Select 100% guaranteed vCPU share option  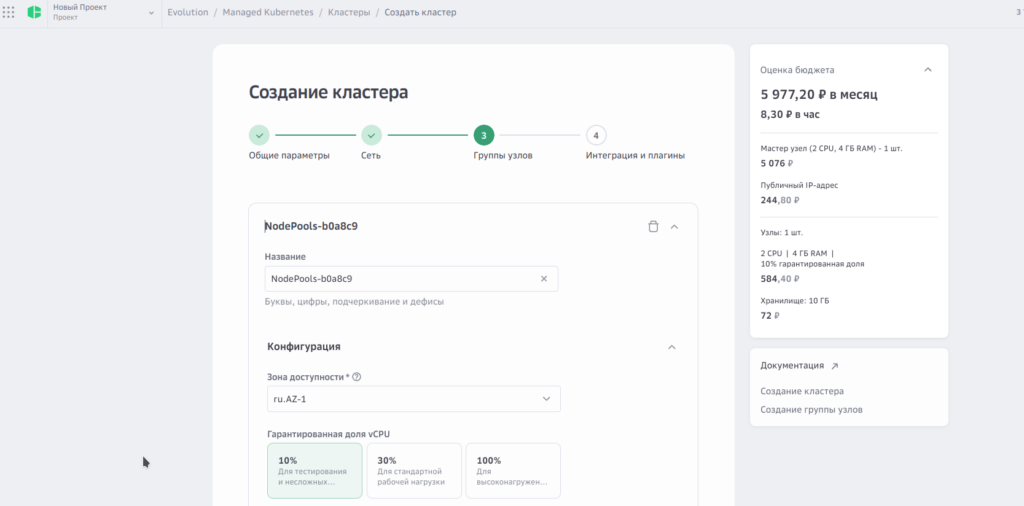pyautogui.click(x=512, y=471)
